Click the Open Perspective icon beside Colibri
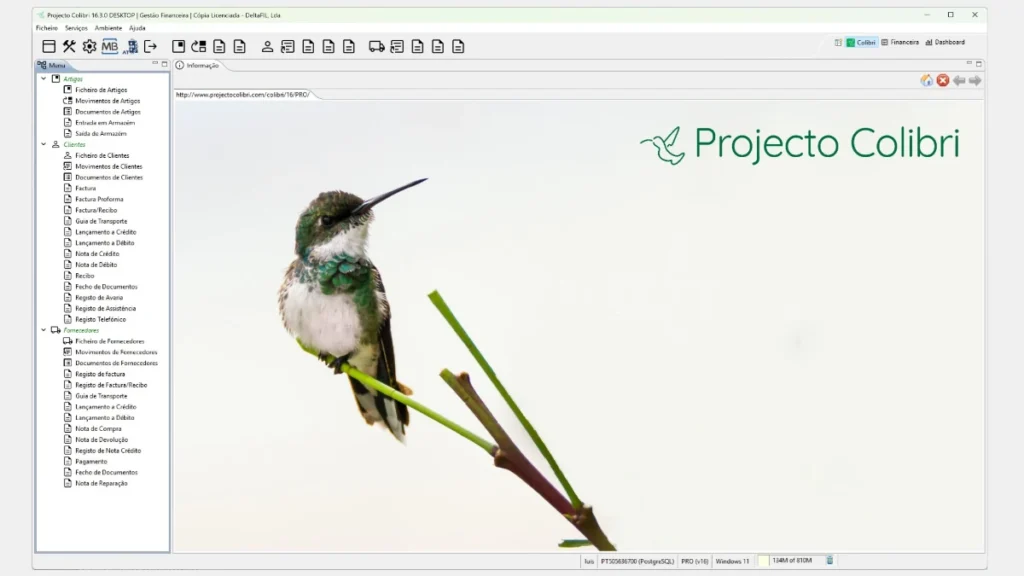The height and width of the screenshot is (576, 1024). (x=838, y=42)
